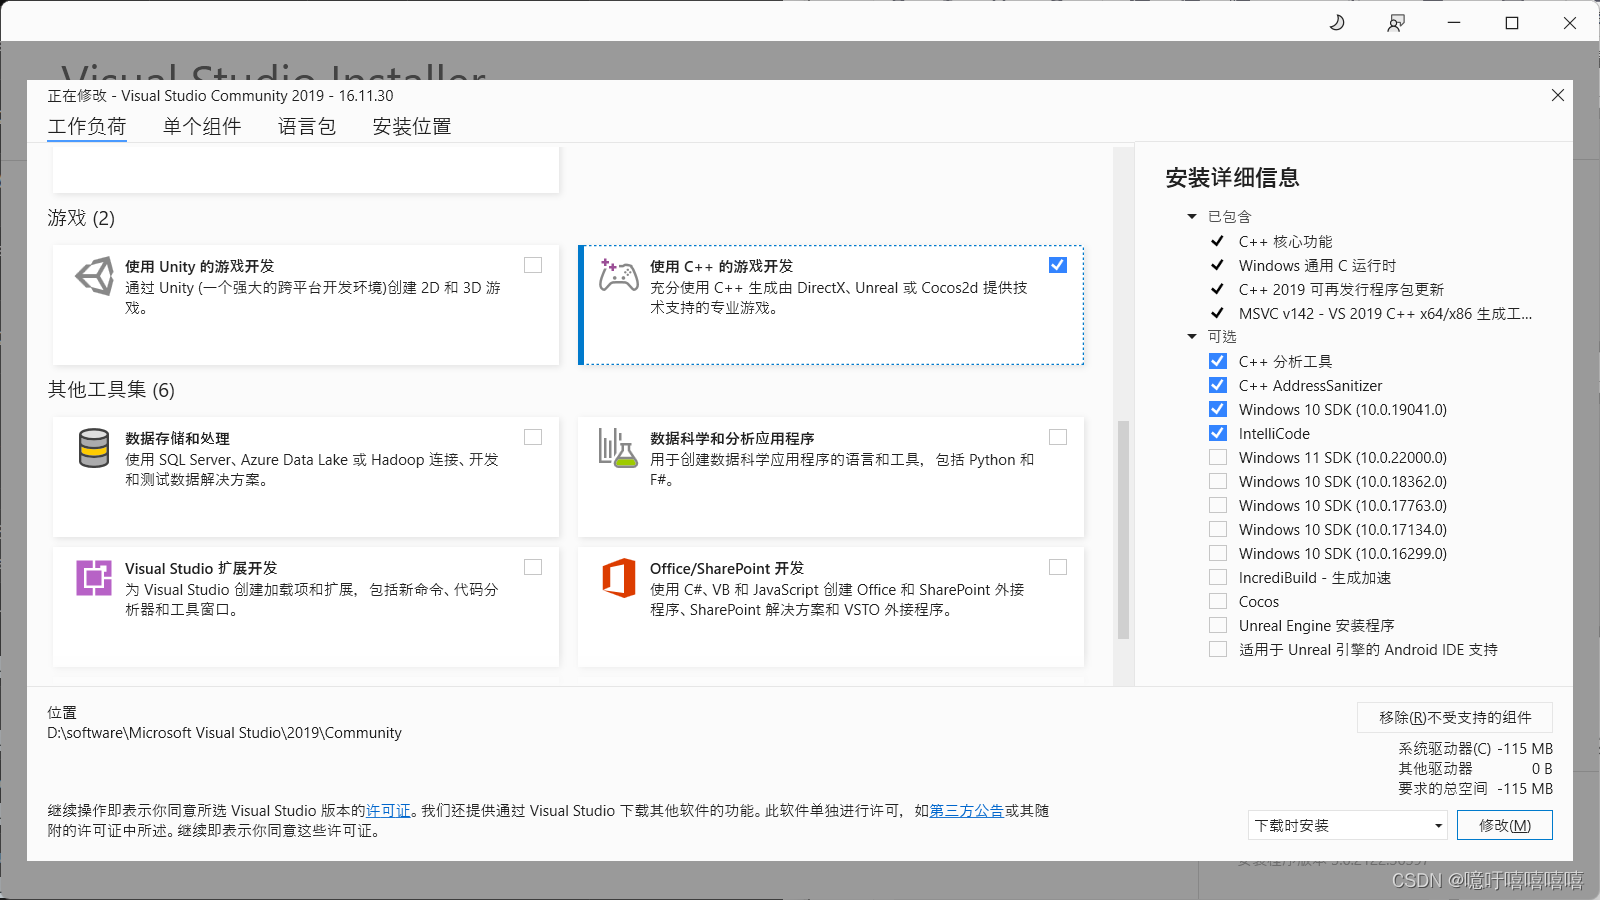This screenshot has width=1600, height=900.
Task: Open the 下载时安装 dropdown
Action: click(x=1348, y=825)
